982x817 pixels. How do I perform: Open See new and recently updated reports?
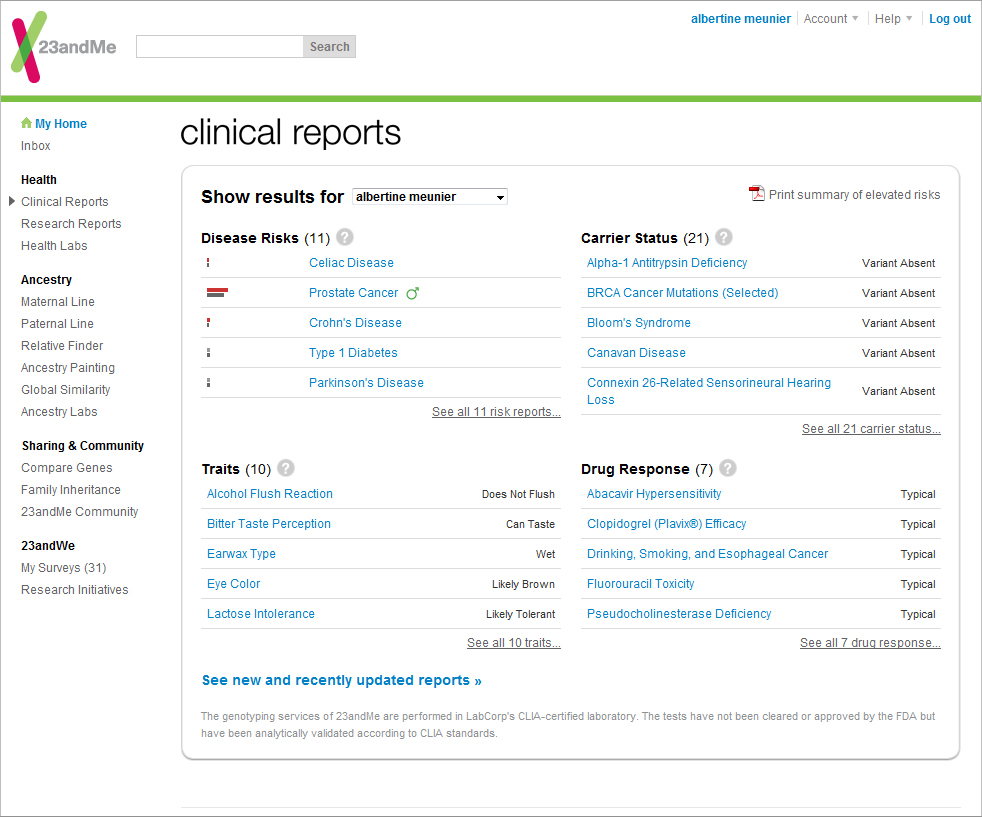tap(341, 680)
